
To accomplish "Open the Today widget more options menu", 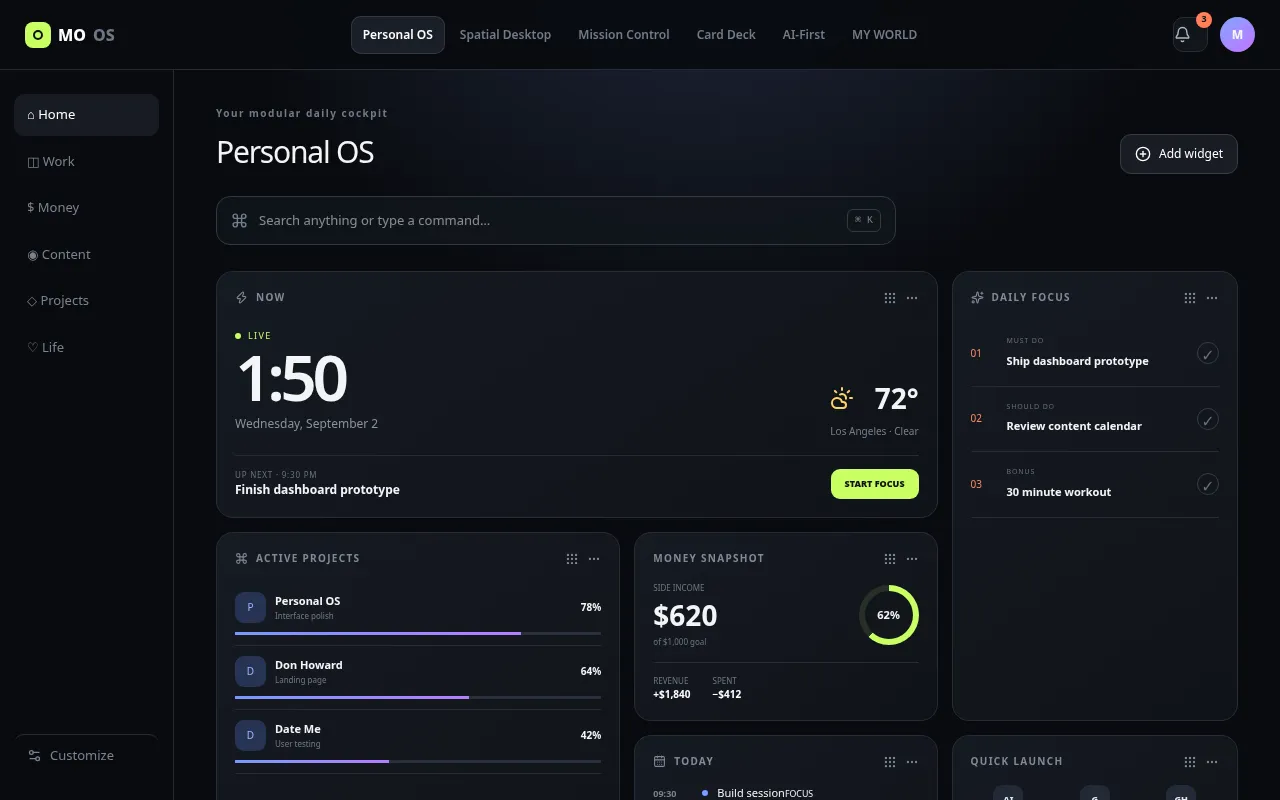I will click(912, 762).
